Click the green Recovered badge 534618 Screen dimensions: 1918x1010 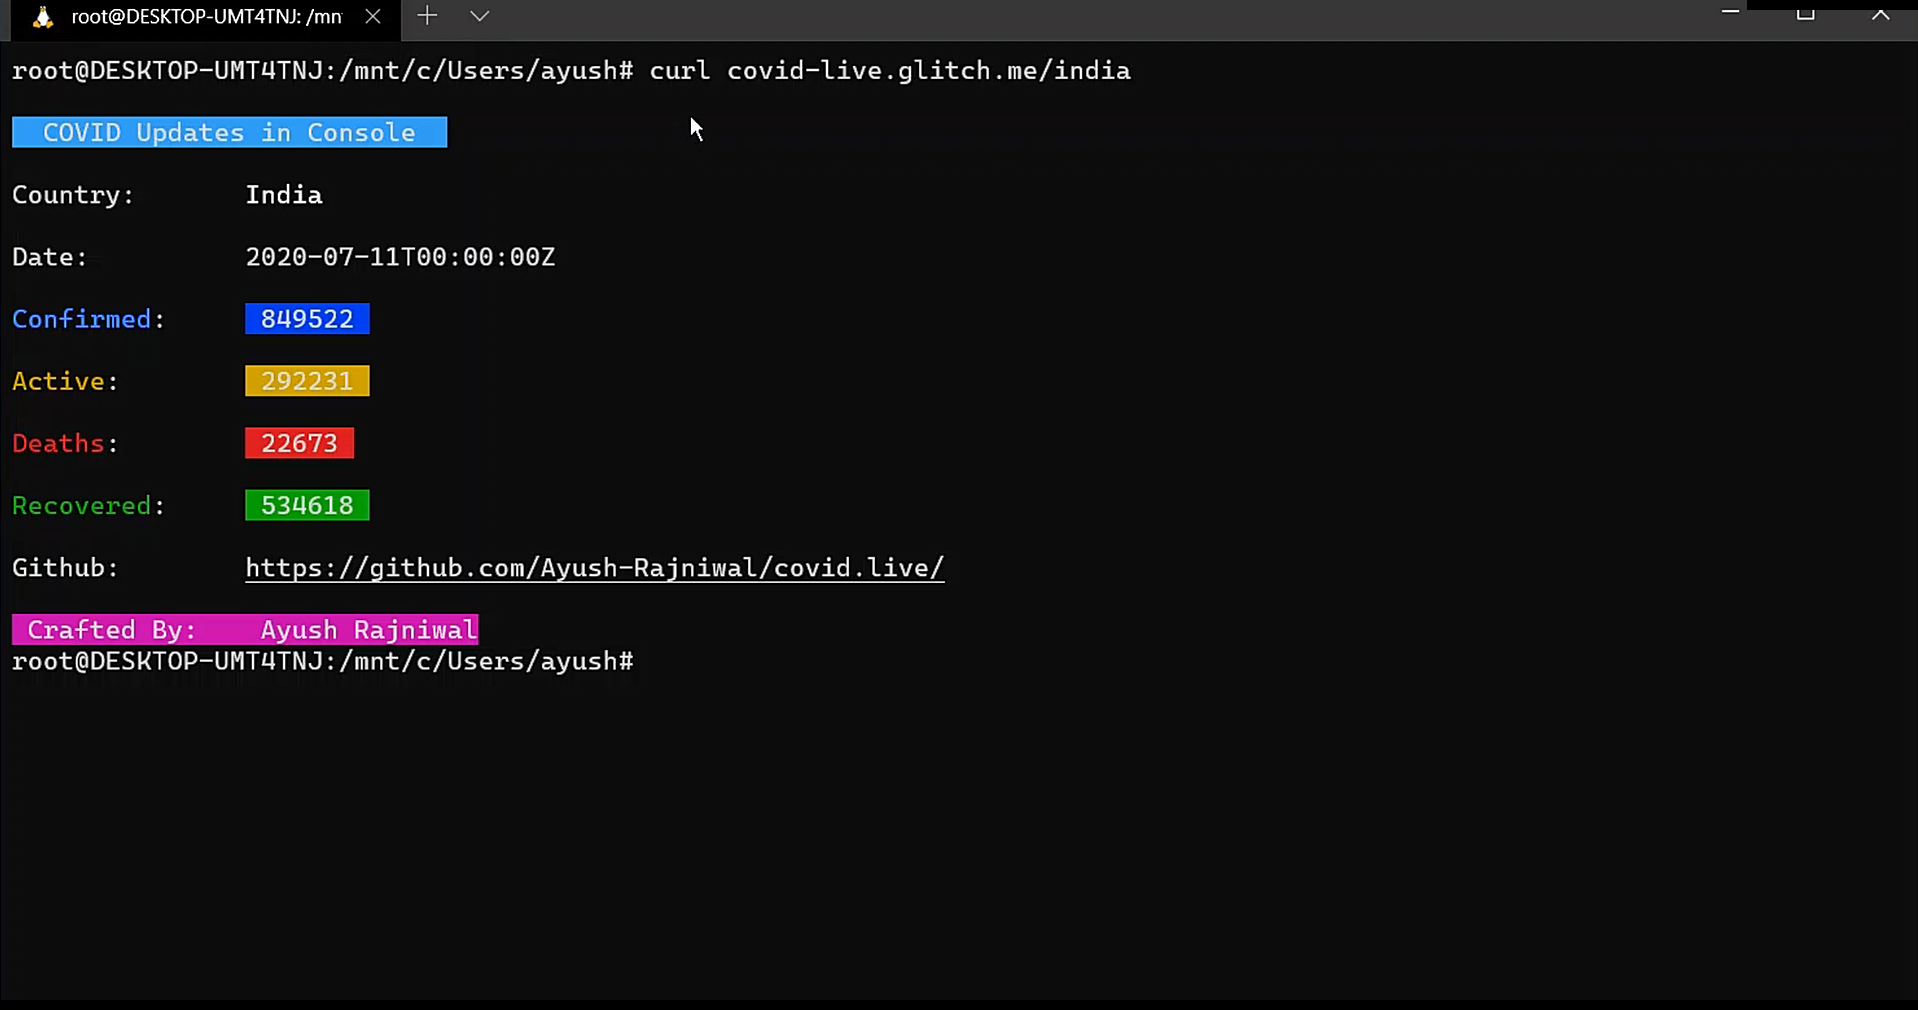tap(307, 505)
